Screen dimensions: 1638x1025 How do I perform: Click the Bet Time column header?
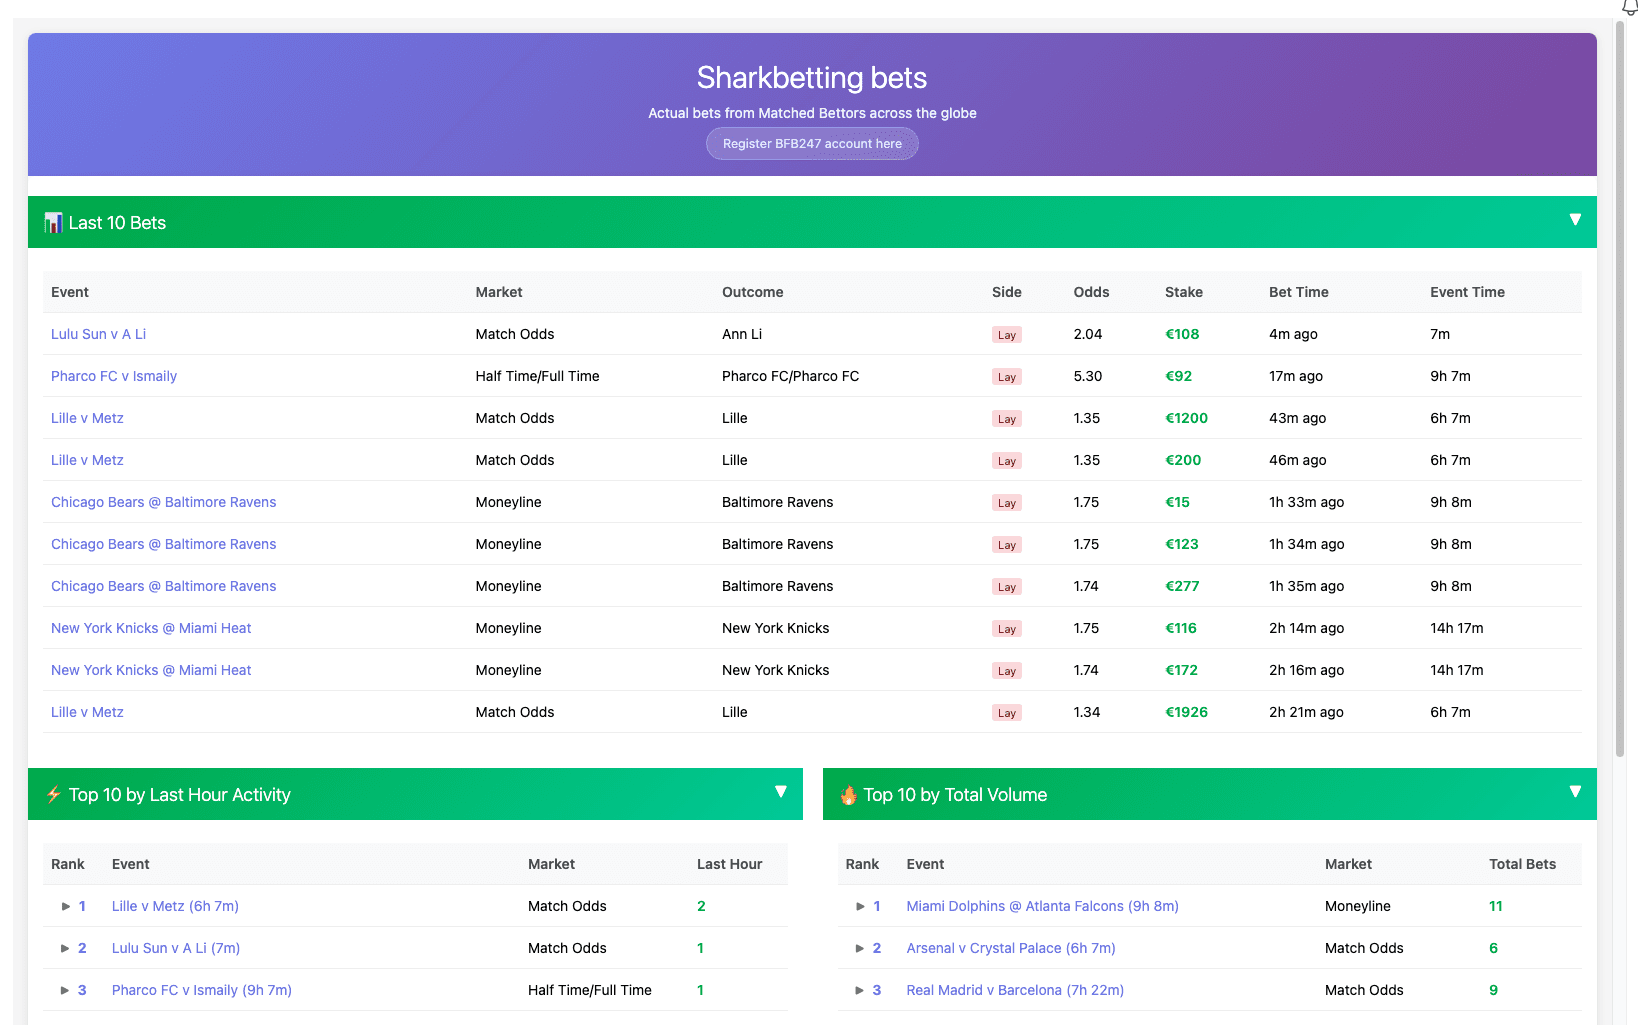pos(1298,292)
